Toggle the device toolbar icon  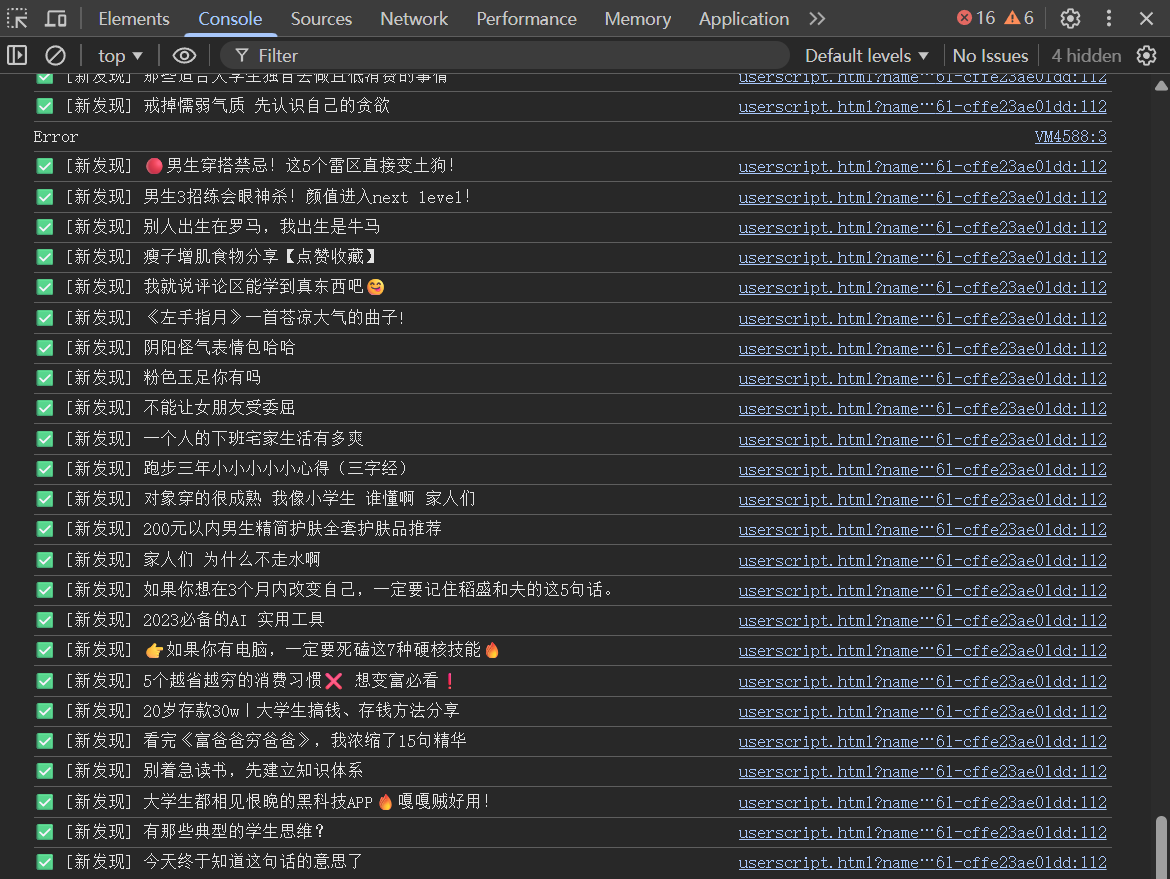(x=57, y=18)
